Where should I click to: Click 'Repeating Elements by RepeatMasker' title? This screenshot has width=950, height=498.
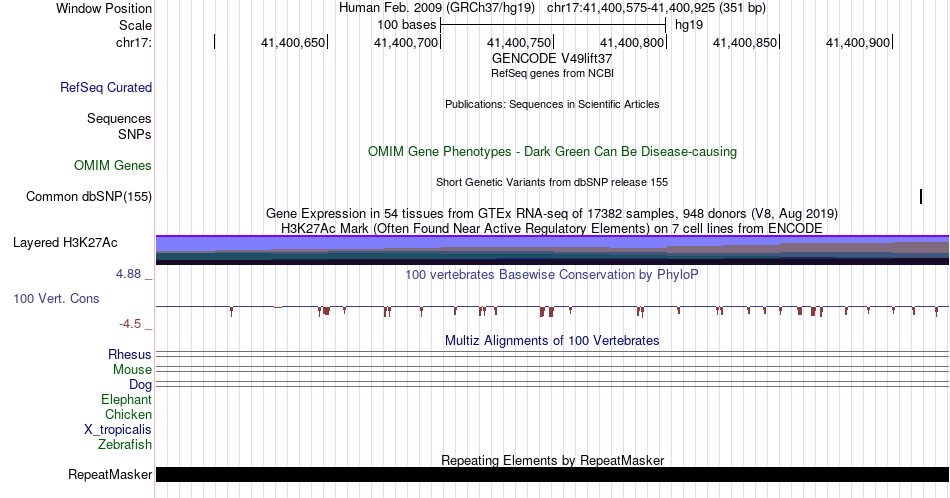[552, 460]
